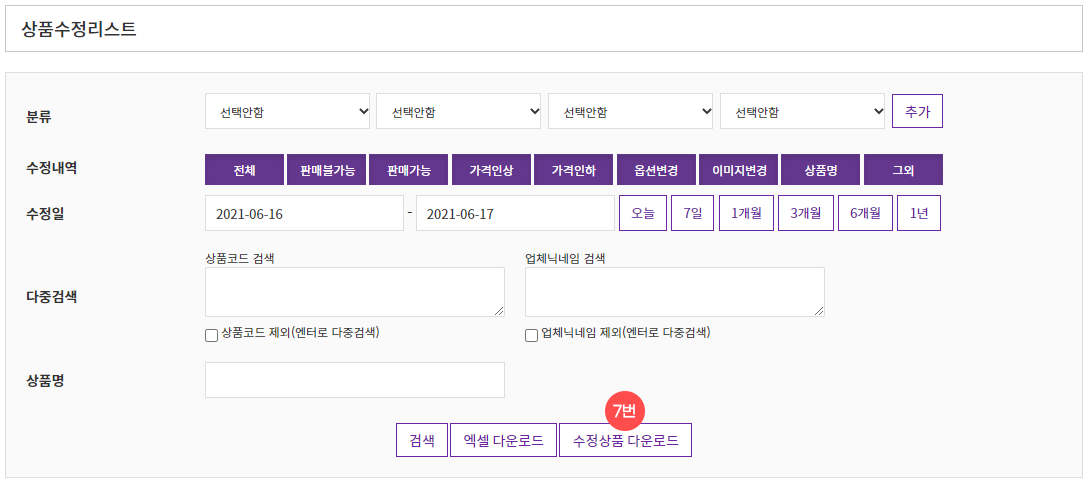Viewport: 1089px width, 483px height.
Task: Set the date range to 오늘
Action: point(642,213)
